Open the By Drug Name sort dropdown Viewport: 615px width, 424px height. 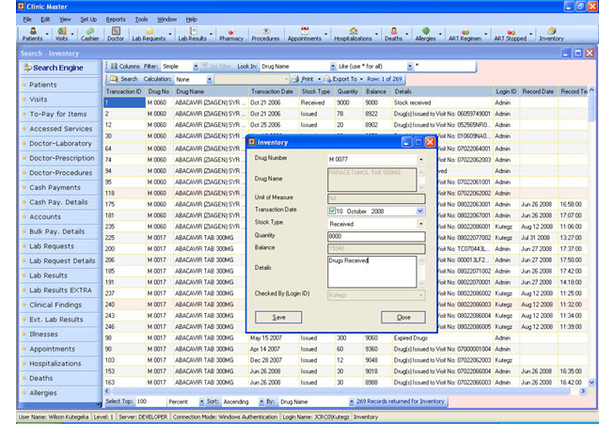click(x=351, y=402)
